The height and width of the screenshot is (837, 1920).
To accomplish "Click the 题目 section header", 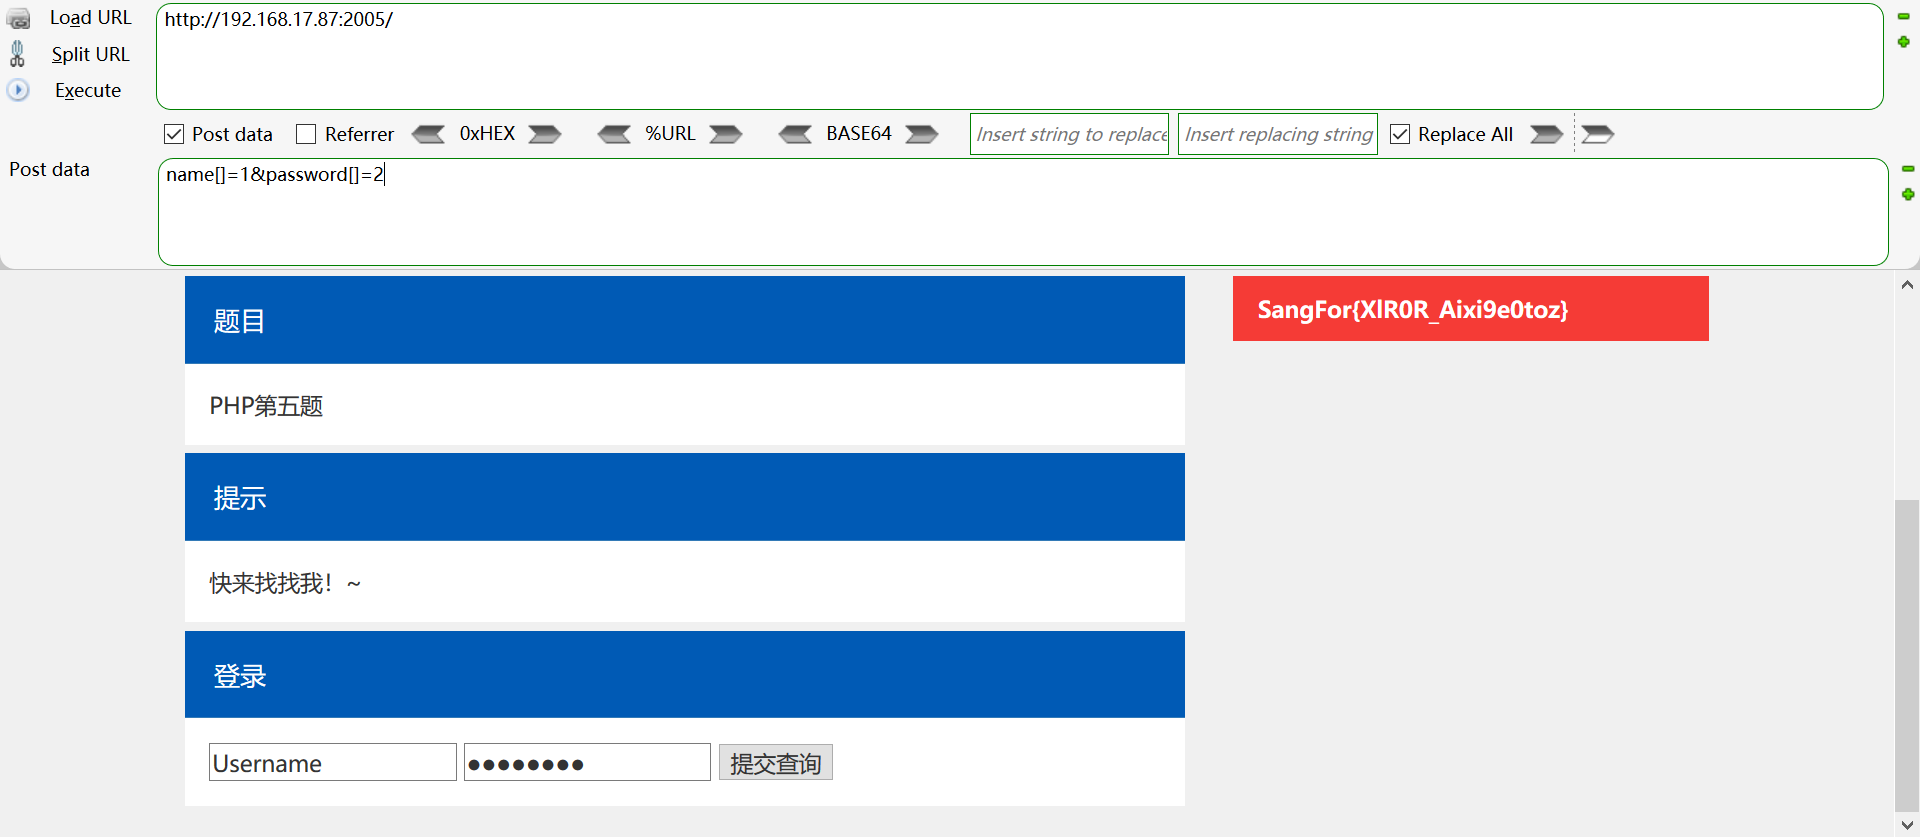I will (x=685, y=320).
